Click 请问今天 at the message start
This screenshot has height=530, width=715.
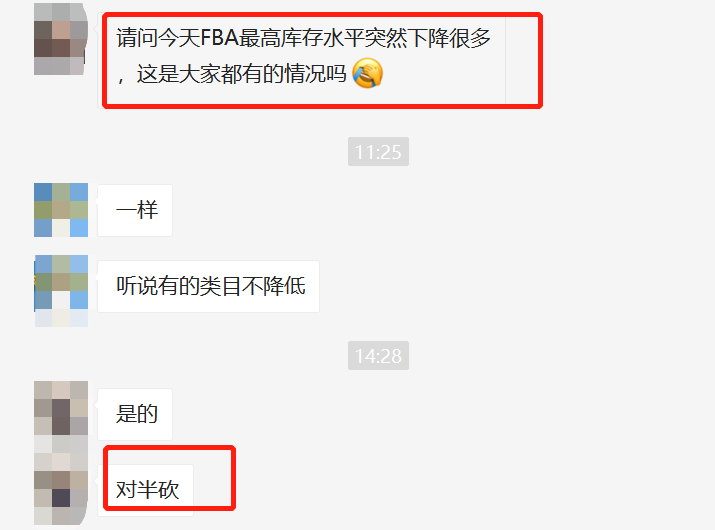(x=158, y=38)
